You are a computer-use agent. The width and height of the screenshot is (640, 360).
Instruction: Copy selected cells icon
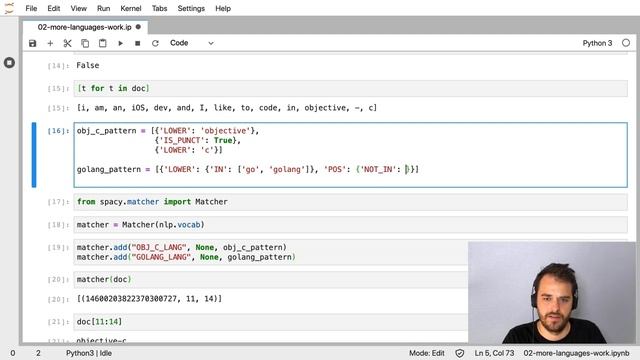pyautogui.click(x=85, y=43)
